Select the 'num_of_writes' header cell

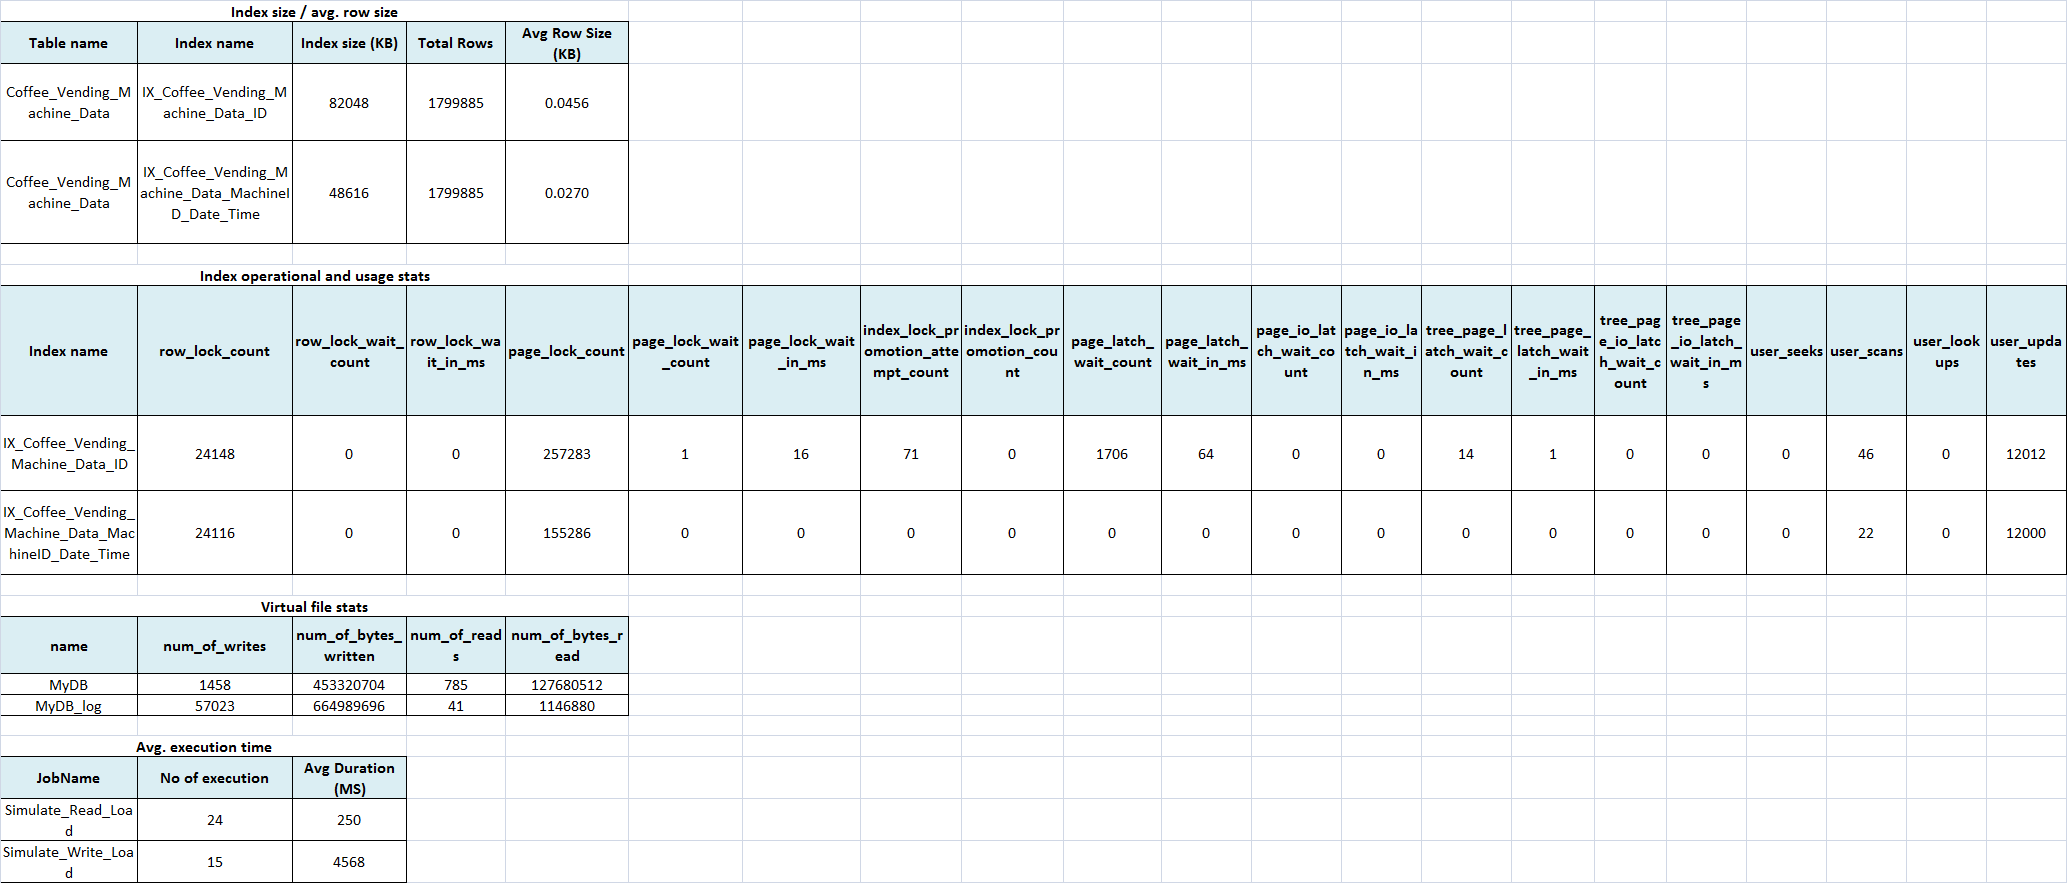point(214,646)
